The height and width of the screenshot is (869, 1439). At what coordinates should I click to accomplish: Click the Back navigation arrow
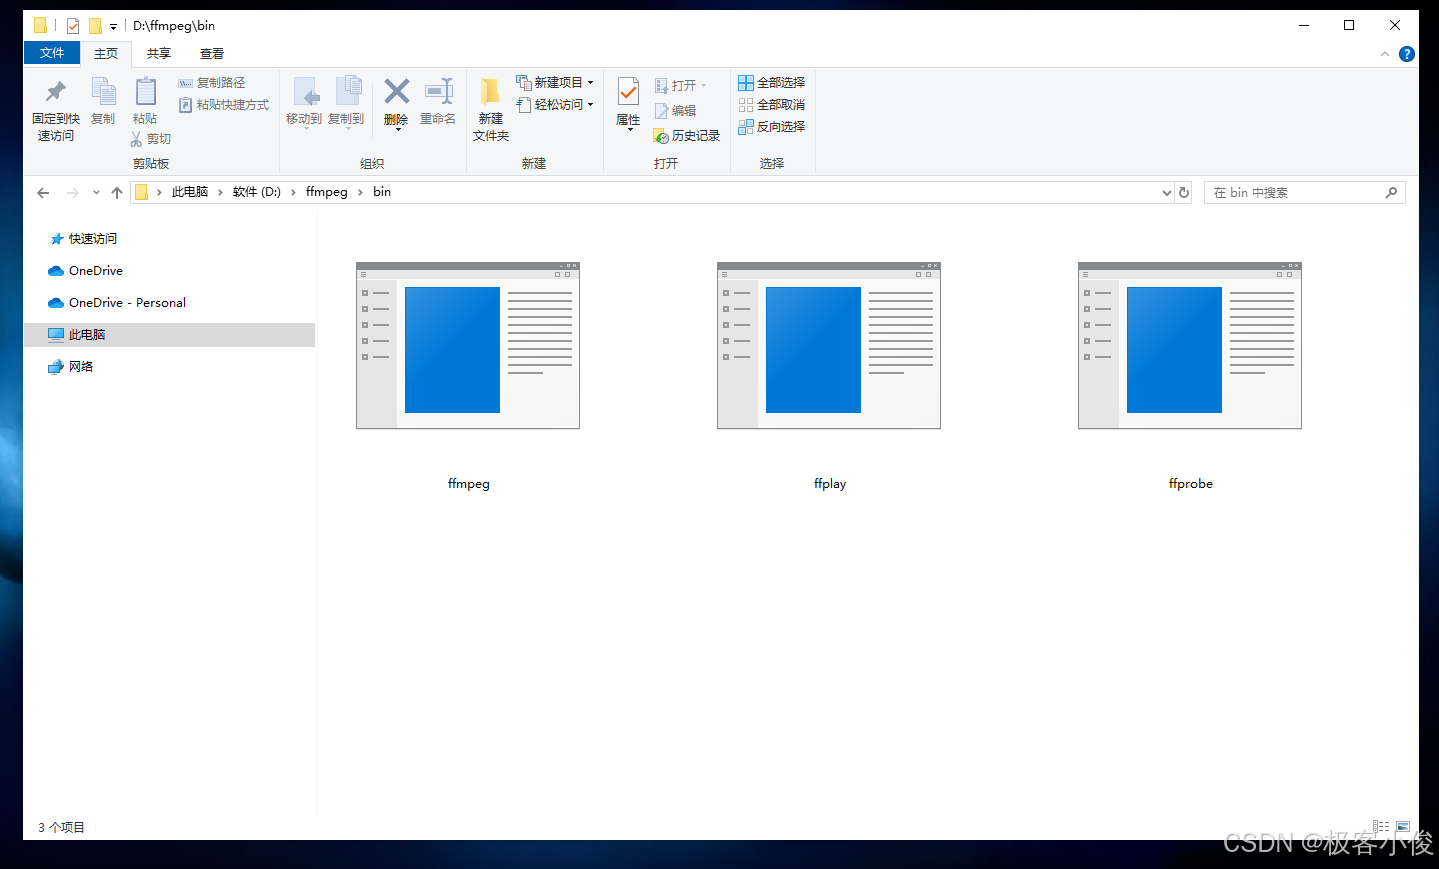[43, 193]
